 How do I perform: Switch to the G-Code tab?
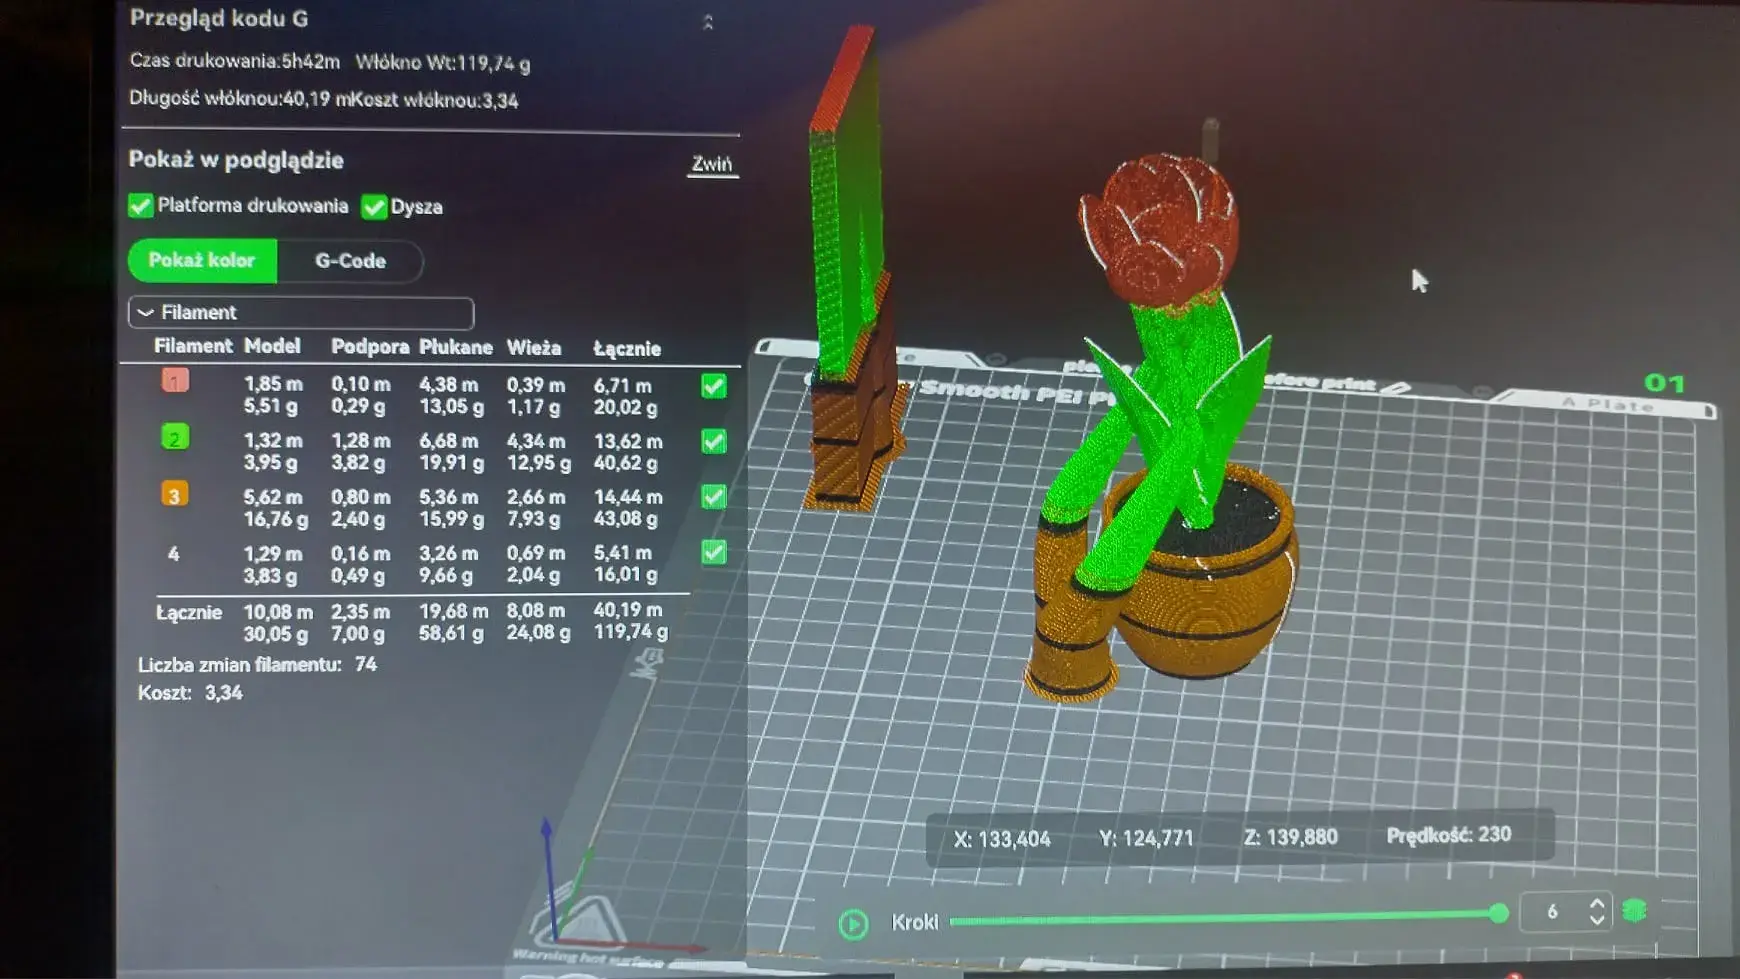[x=350, y=261]
